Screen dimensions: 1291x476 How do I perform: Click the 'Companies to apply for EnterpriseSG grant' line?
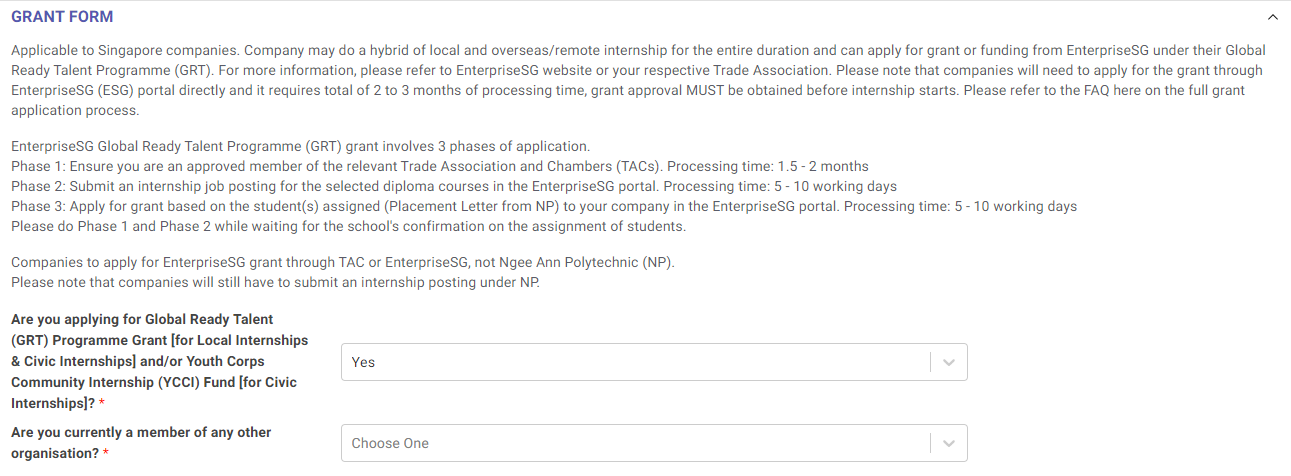[343, 263]
